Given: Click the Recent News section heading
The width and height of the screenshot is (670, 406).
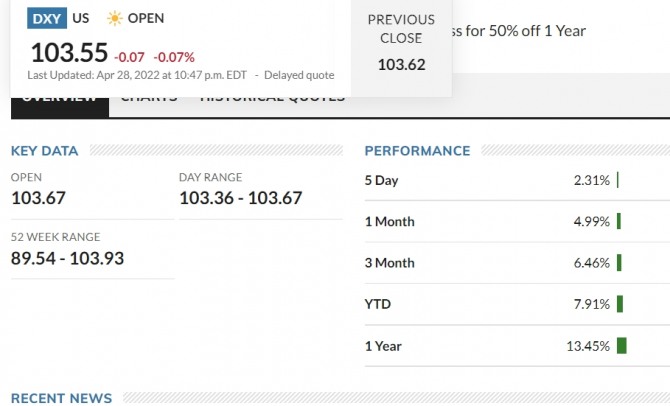Looking at the screenshot, I should tap(61, 398).
